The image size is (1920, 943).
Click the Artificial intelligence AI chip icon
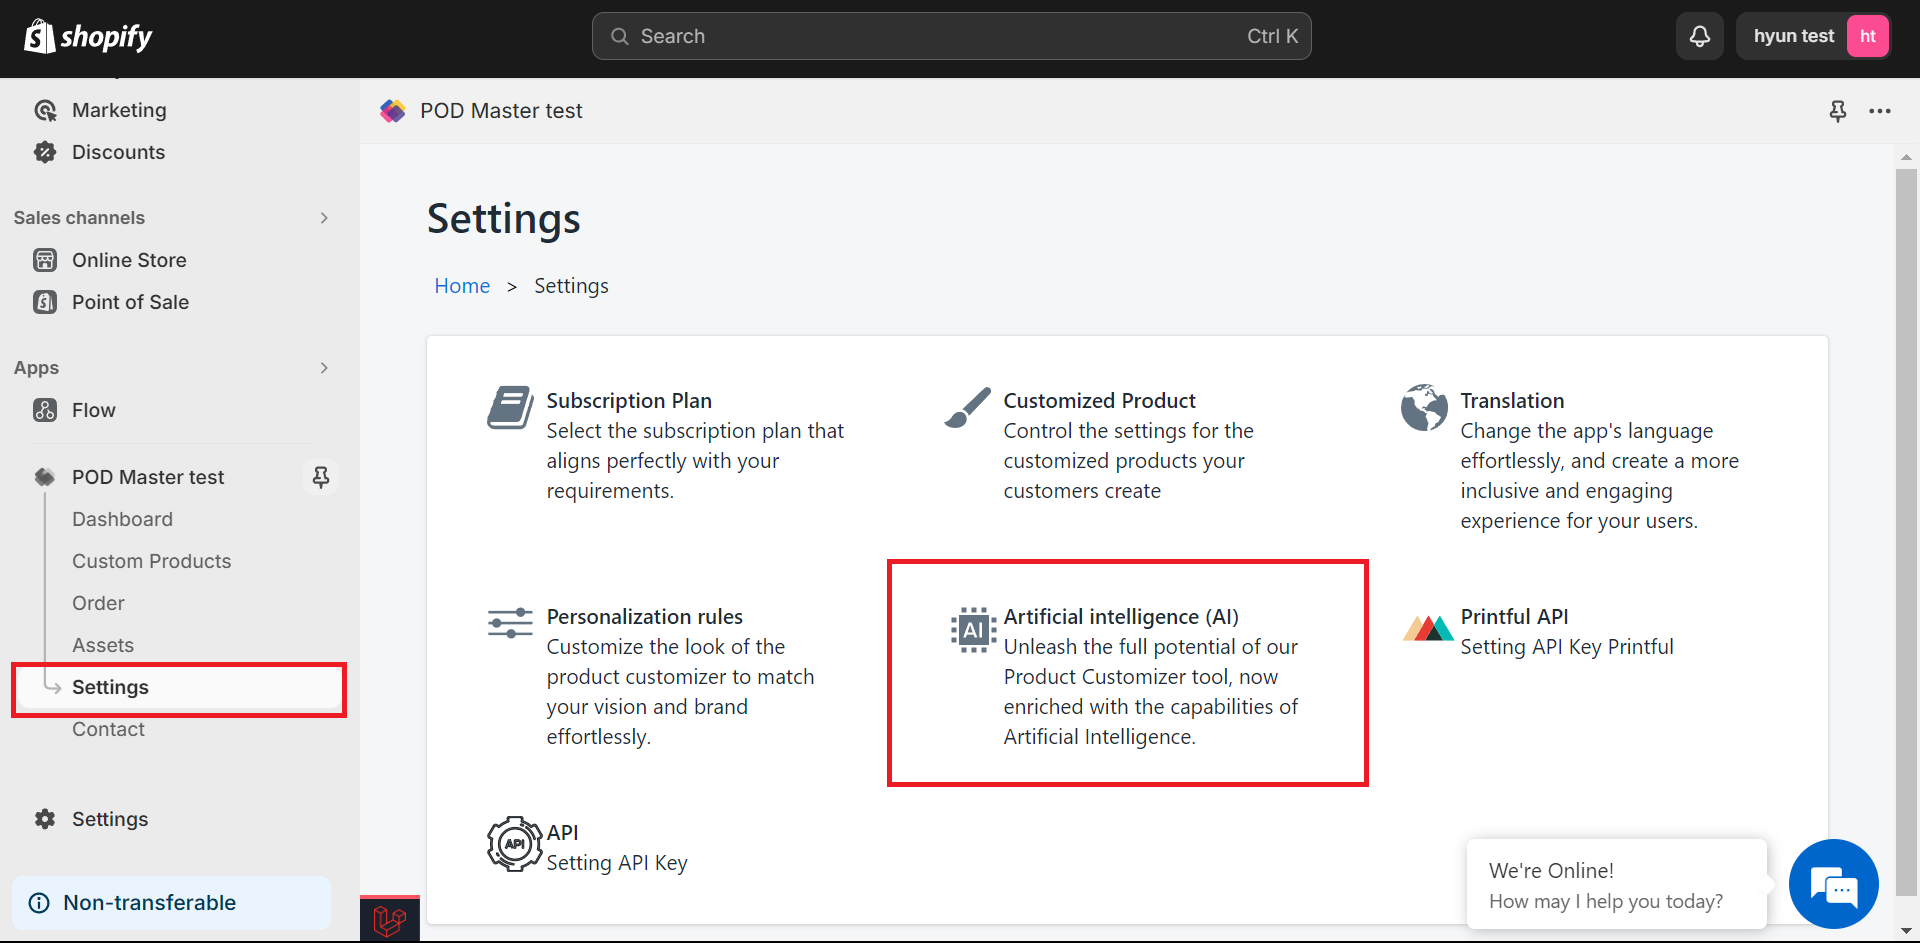coord(973,630)
